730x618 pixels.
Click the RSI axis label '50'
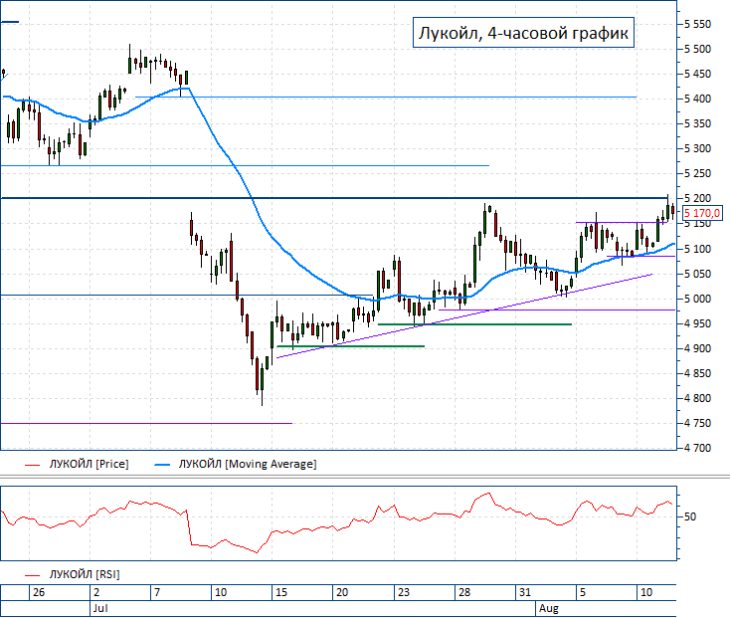(690, 517)
